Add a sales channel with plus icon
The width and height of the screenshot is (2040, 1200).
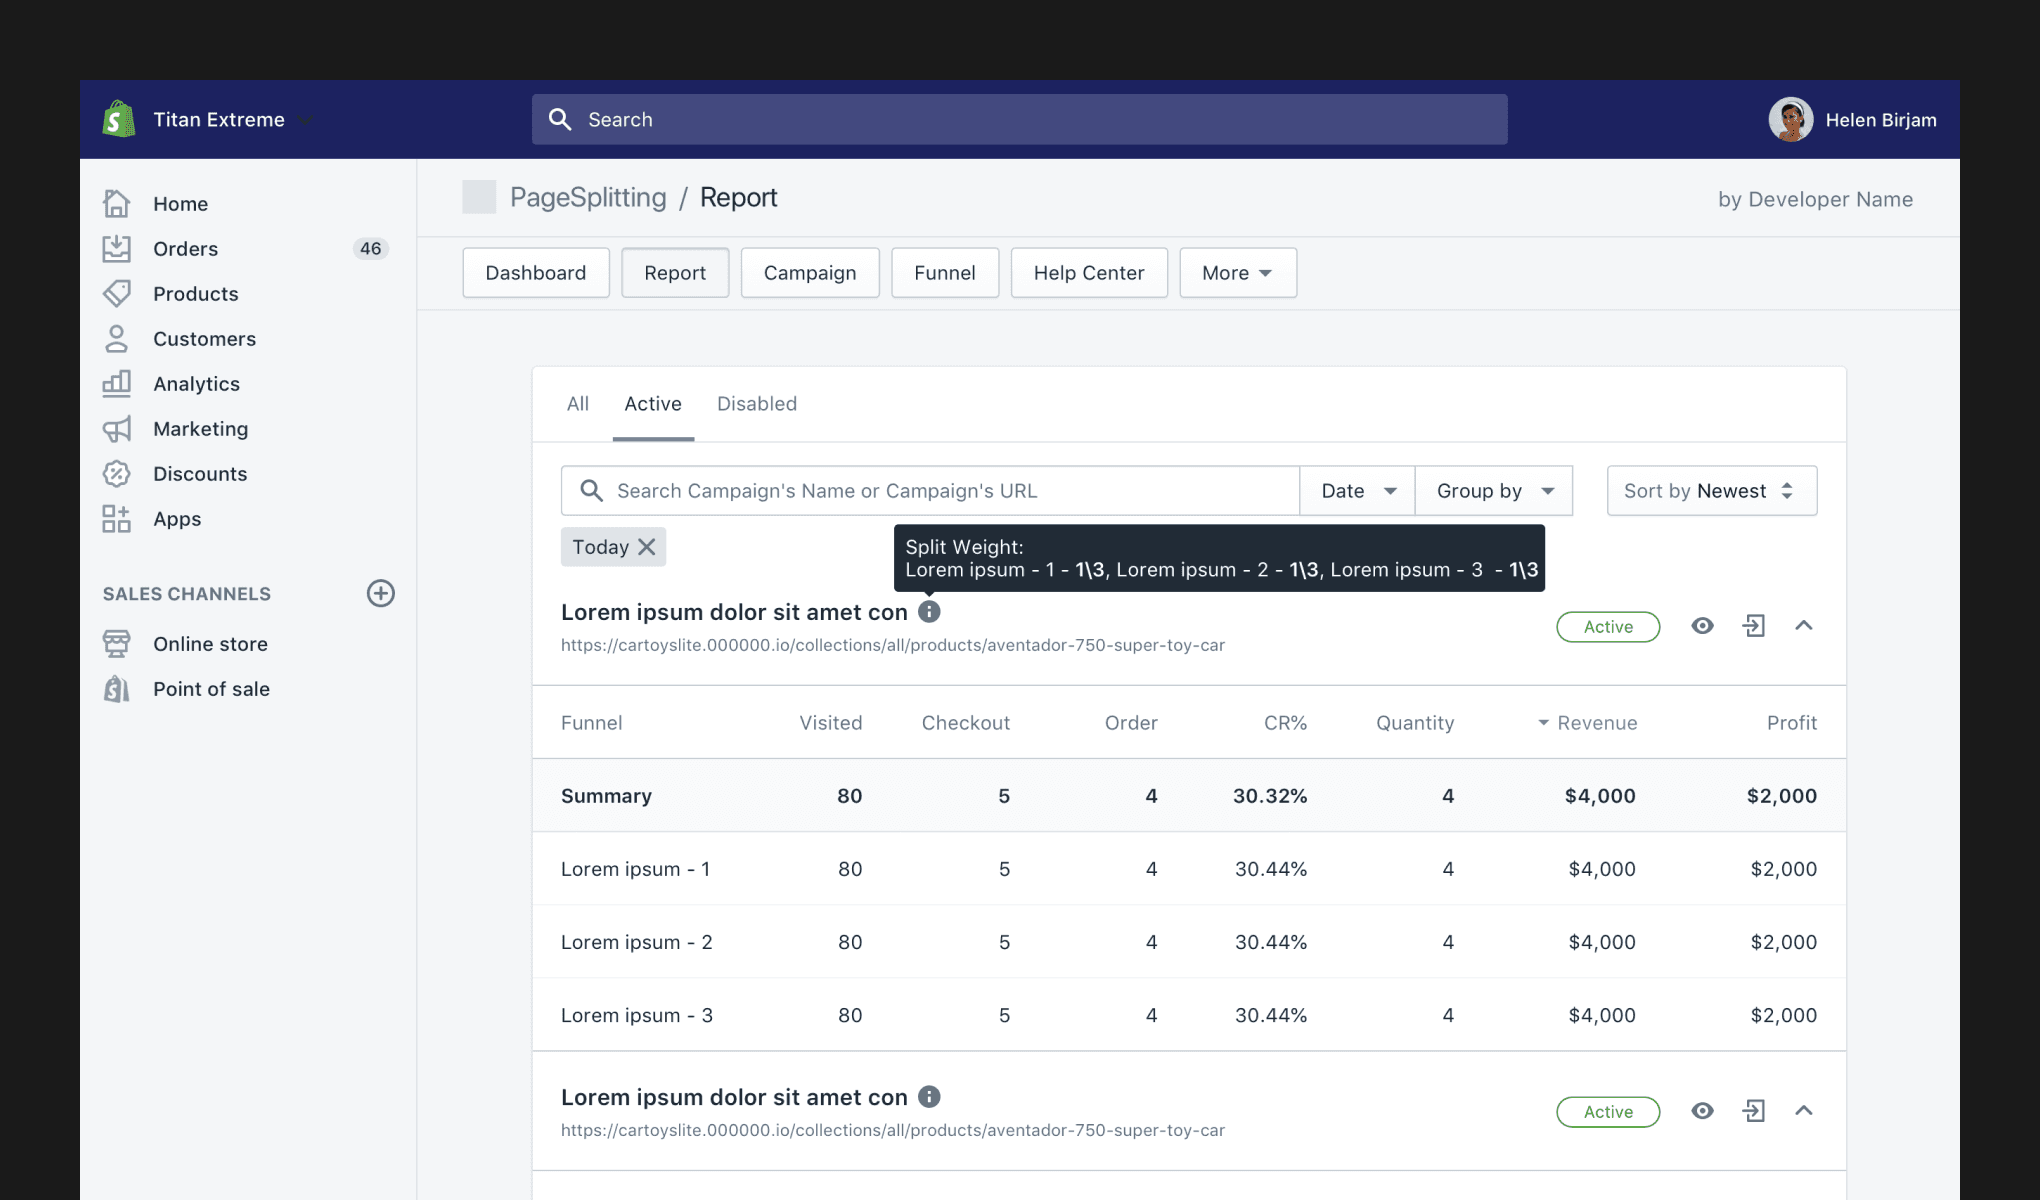(x=380, y=593)
